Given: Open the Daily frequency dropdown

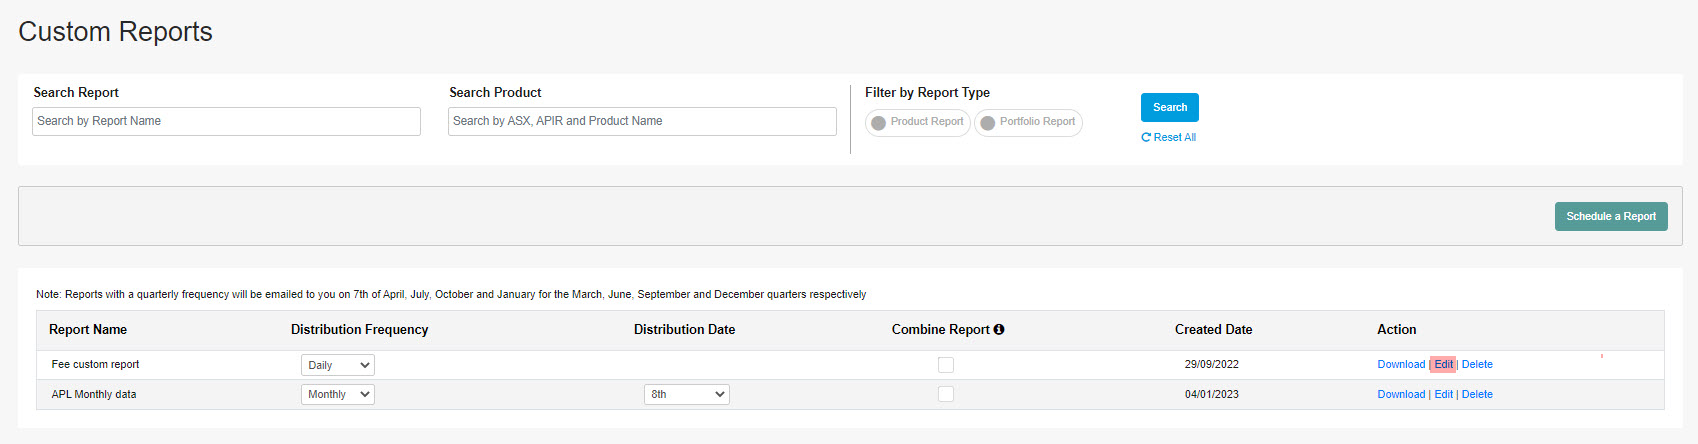Looking at the screenshot, I should click(x=338, y=365).
